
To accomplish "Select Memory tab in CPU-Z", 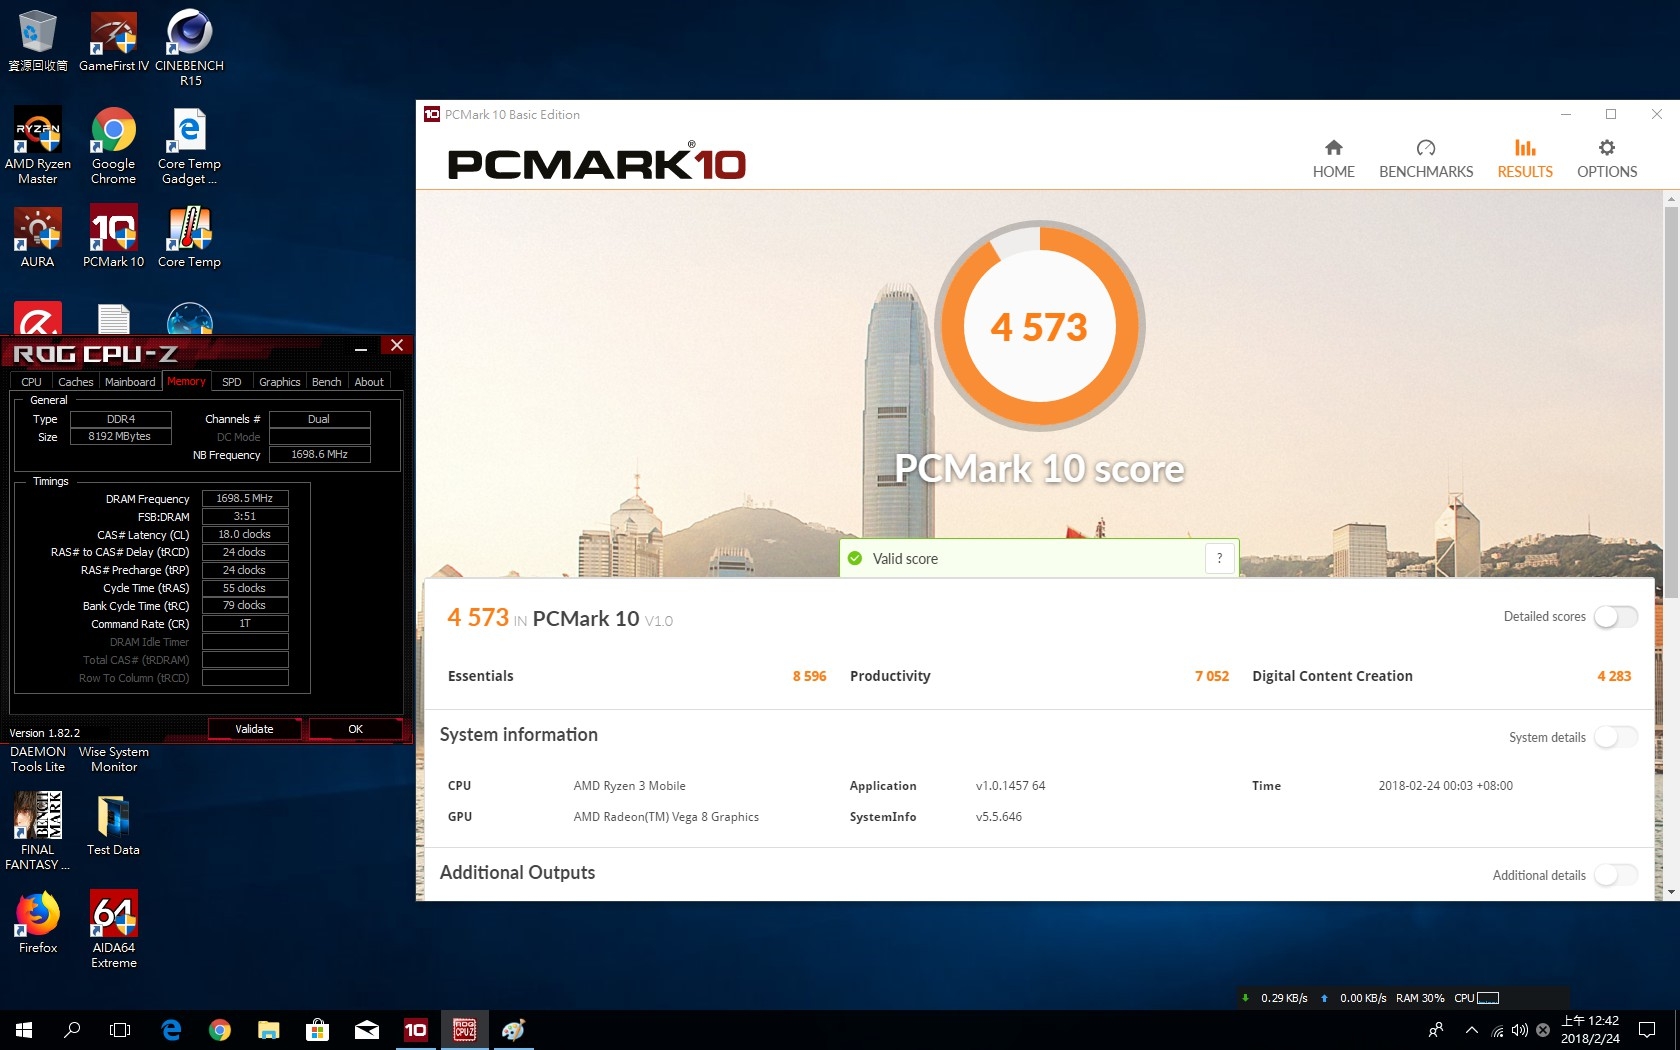I will click(x=186, y=381).
